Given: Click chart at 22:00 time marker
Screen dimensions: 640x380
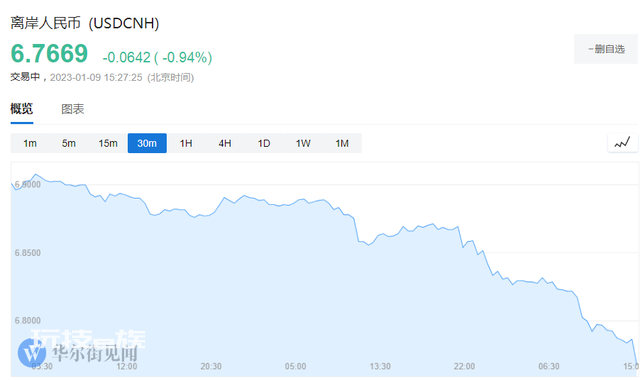Looking at the screenshot, I should pyautogui.click(x=464, y=367).
